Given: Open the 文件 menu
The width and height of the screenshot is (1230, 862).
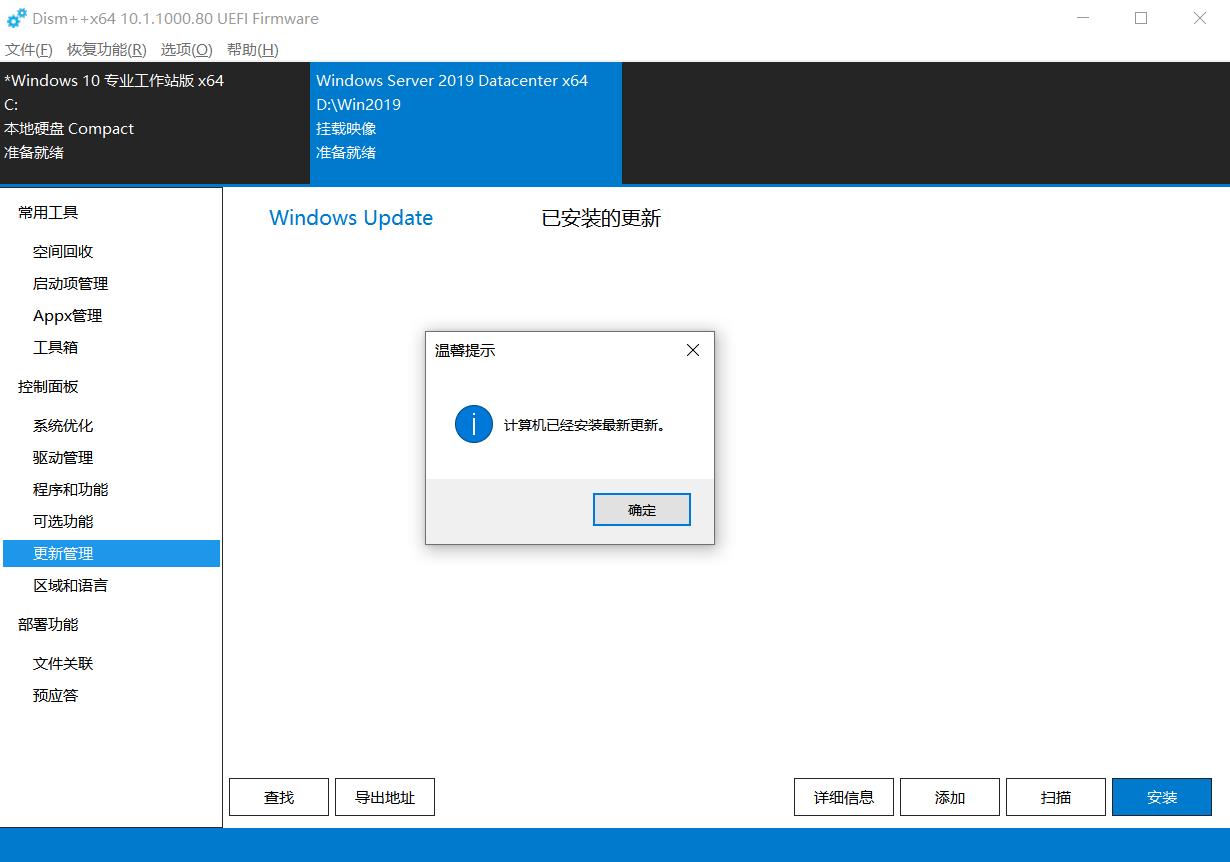Looking at the screenshot, I should click(26, 49).
